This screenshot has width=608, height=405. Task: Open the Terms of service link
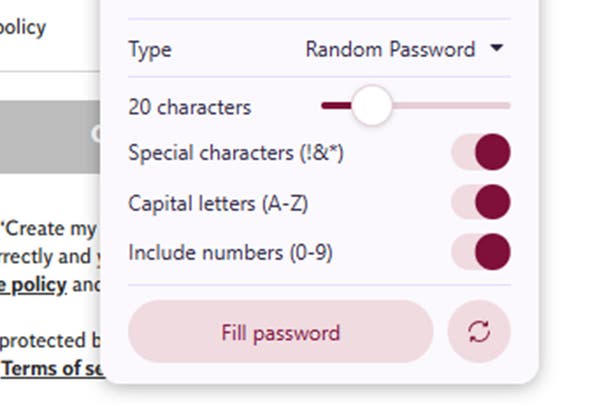(x=50, y=368)
